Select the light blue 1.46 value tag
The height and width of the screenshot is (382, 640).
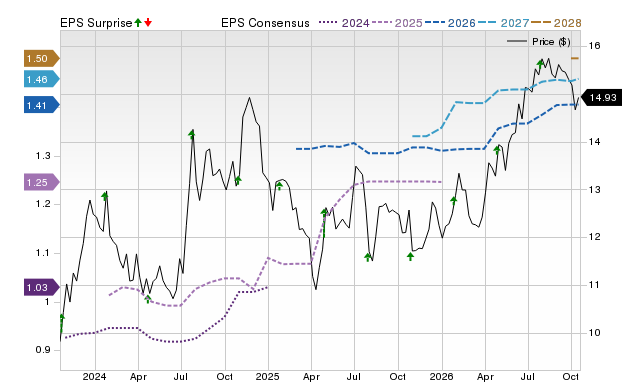click(41, 79)
